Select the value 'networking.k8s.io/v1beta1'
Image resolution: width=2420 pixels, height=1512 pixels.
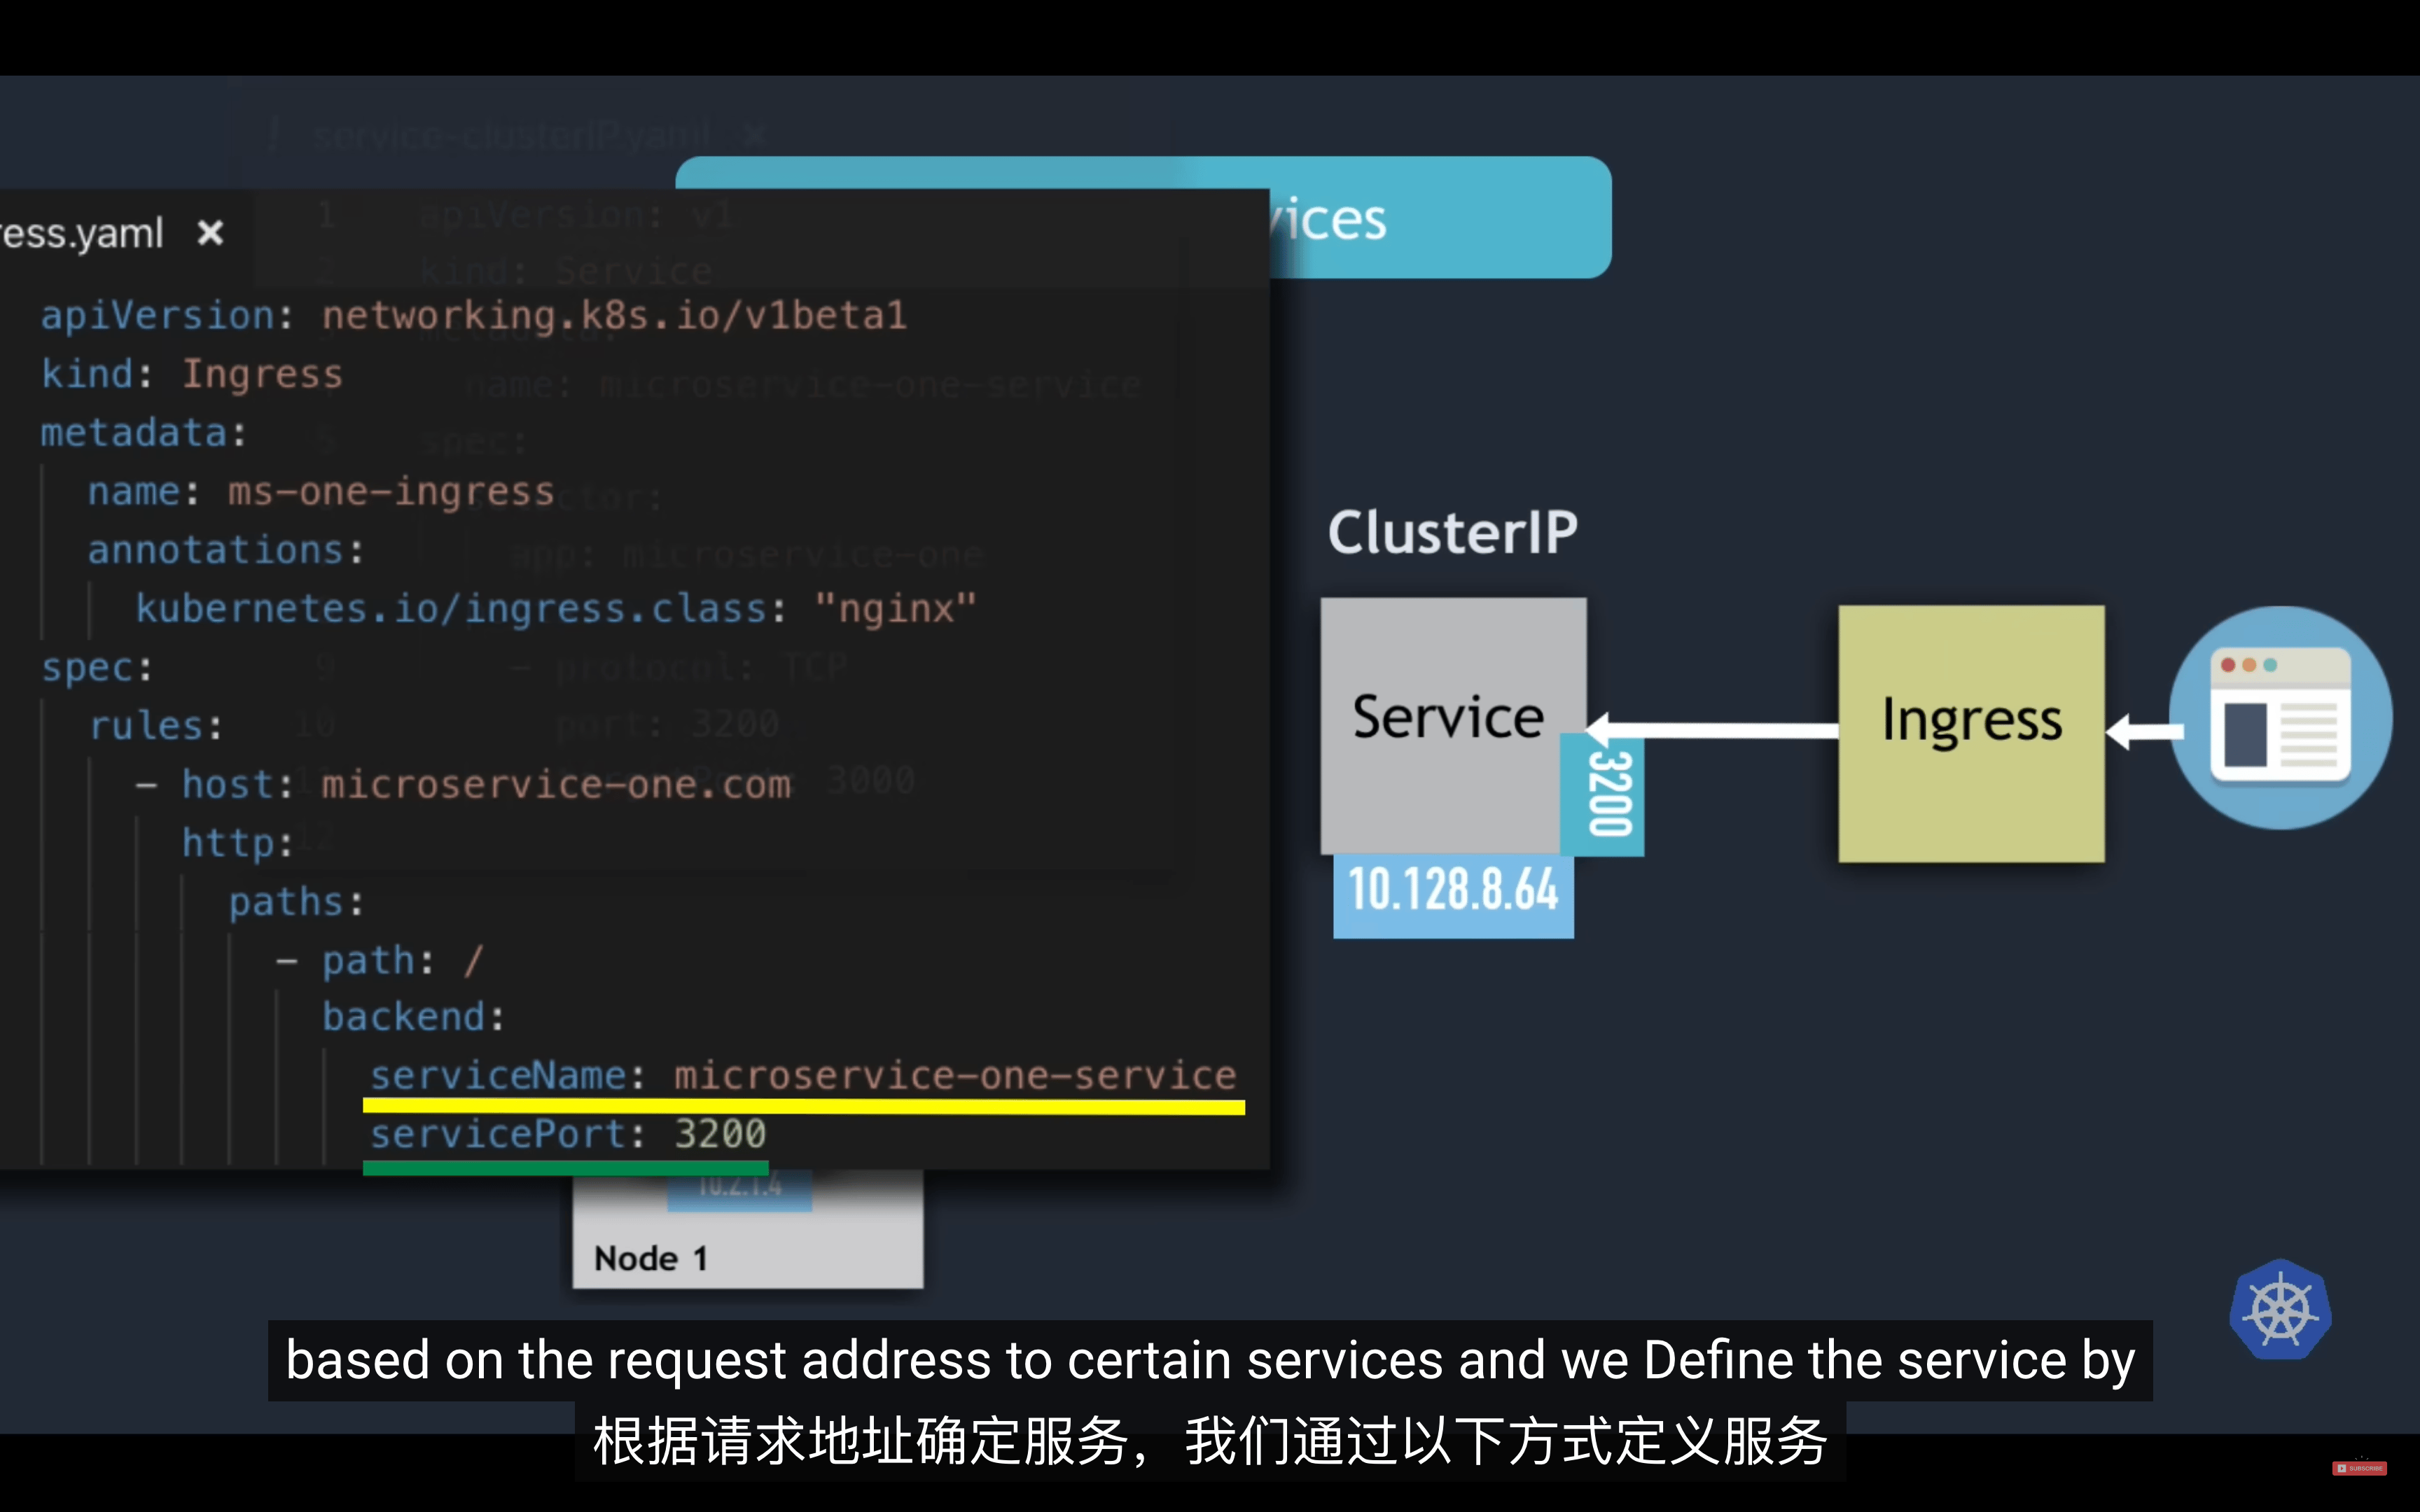614,316
